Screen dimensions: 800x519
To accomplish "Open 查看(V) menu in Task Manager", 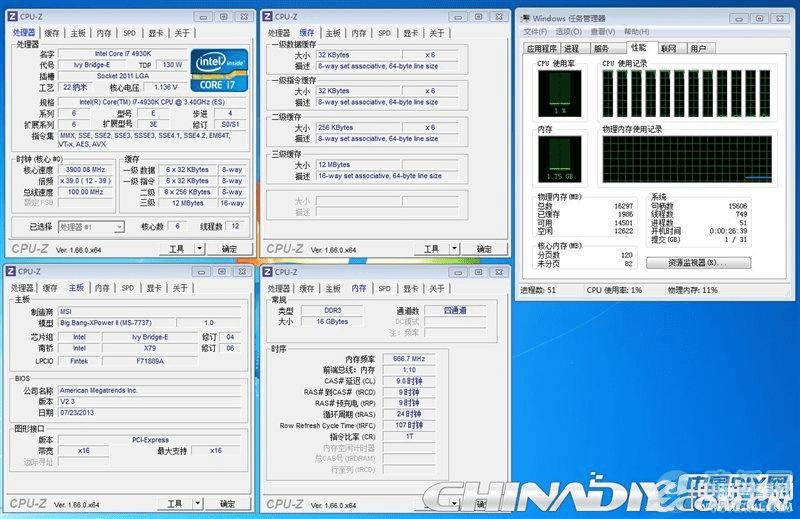I will pos(603,32).
